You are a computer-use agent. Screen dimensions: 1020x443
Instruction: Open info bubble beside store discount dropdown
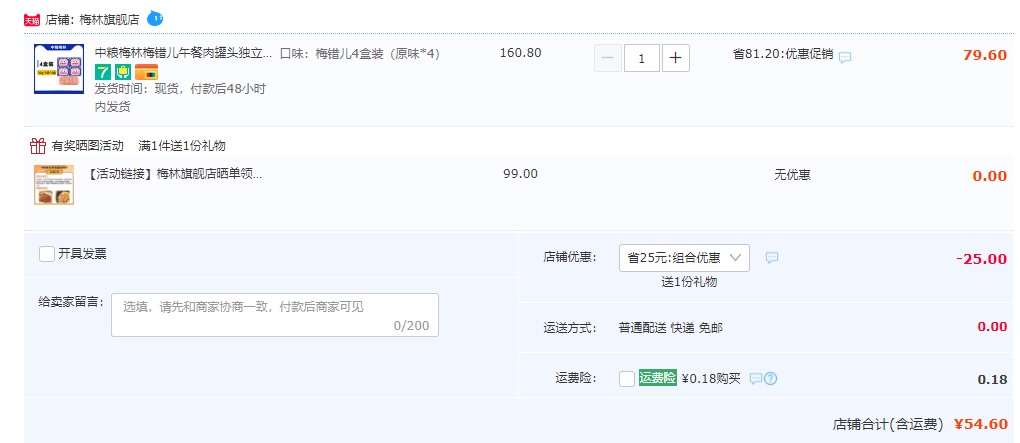click(772, 258)
